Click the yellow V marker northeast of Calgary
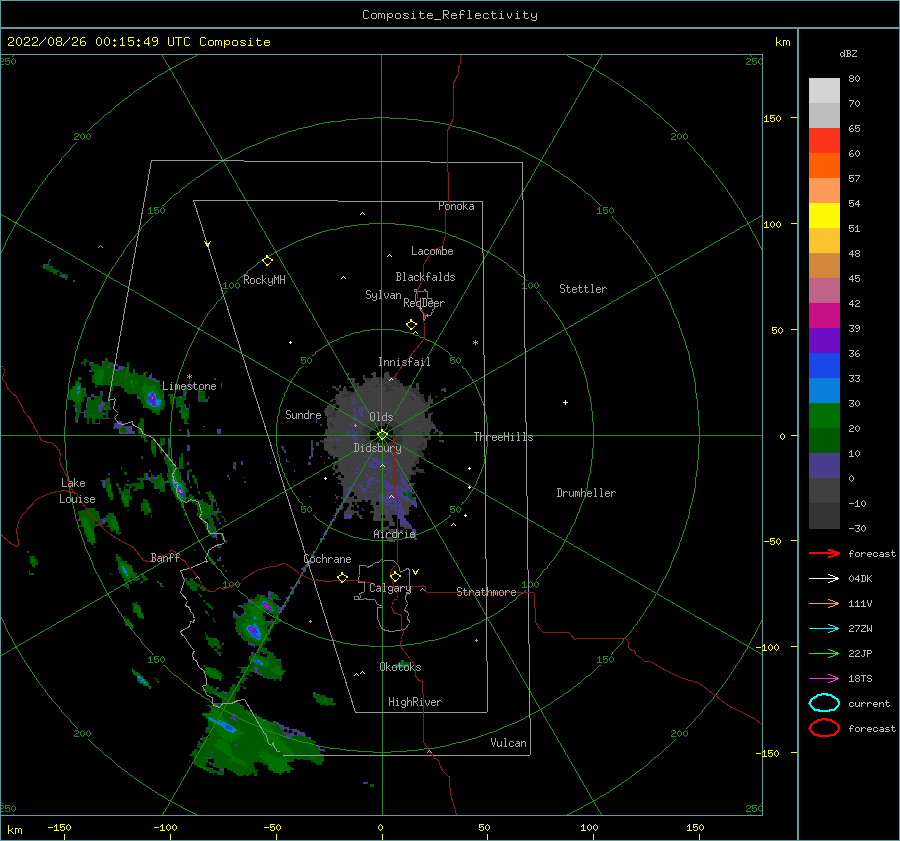This screenshot has height=841, width=900. (416, 572)
